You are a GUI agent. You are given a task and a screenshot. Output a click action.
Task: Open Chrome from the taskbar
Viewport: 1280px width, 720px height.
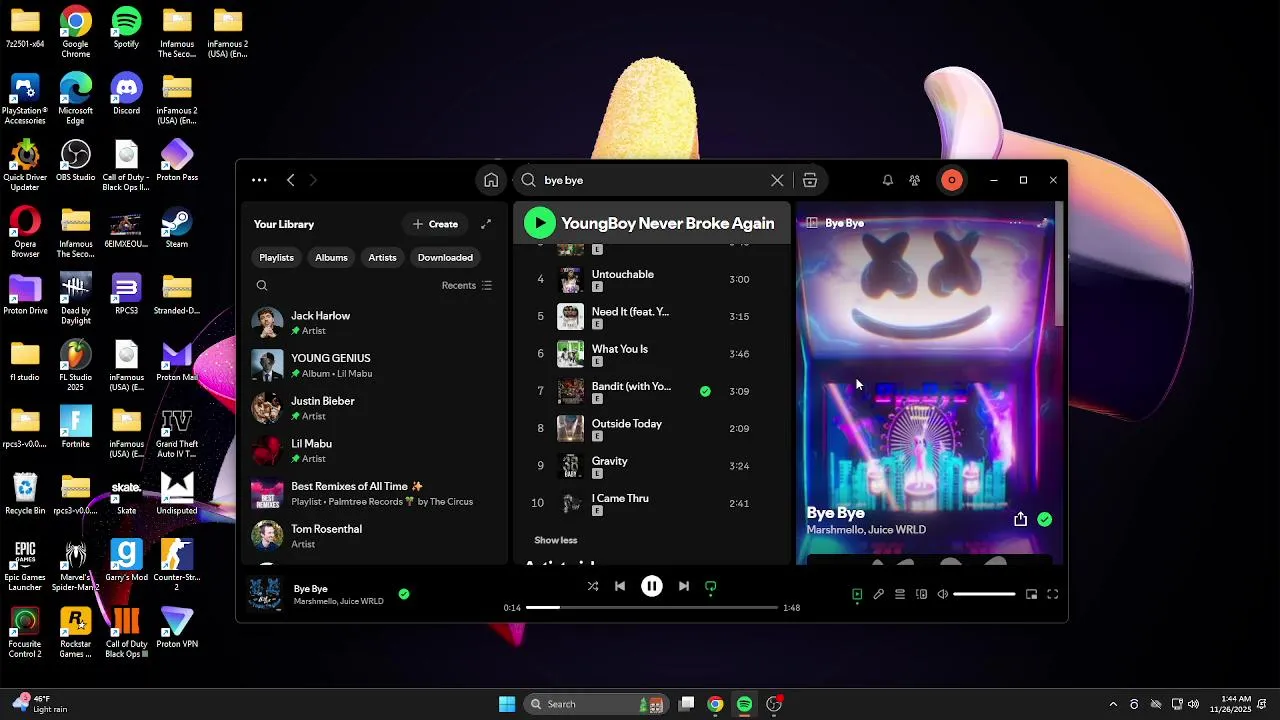tap(715, 704)
